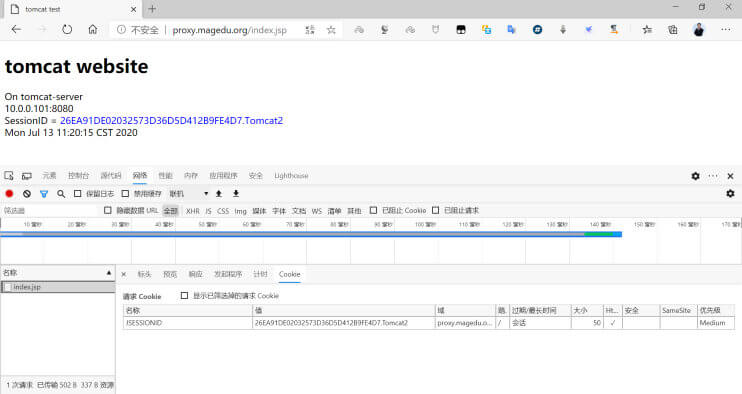Check the 已阻止请求 checkbox
Viewport: 742px width, 394px height.
[435, 210]
